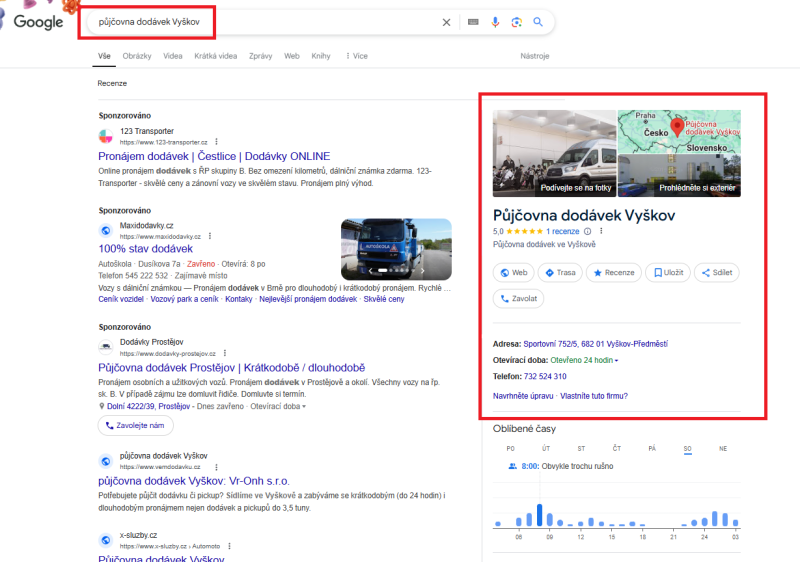Show the next image in the truck carousel
The height and width of the screenshot is (562, 800).
(x=422, y=271)
